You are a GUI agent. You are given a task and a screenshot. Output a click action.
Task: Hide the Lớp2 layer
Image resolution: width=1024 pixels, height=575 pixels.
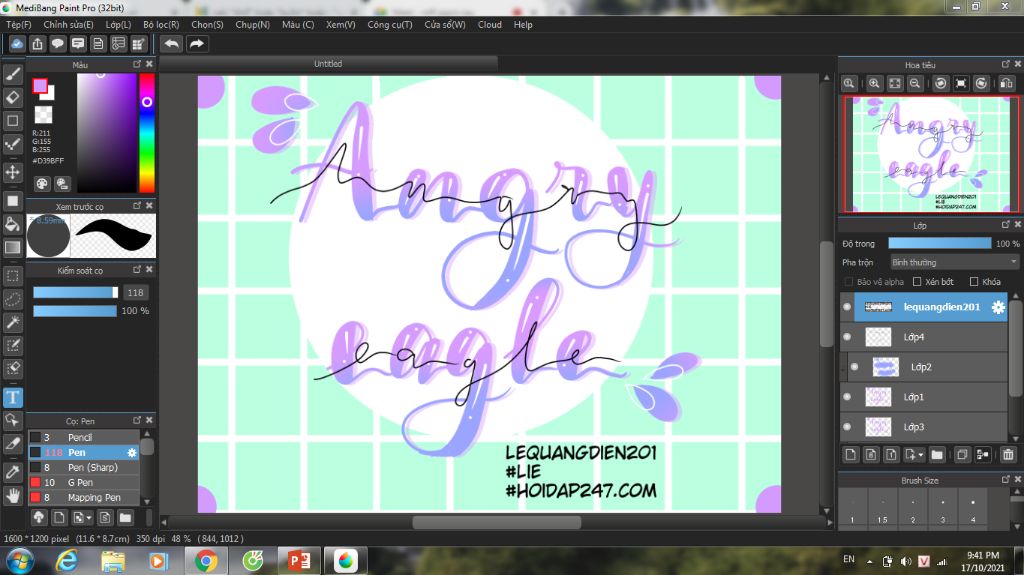854,367
